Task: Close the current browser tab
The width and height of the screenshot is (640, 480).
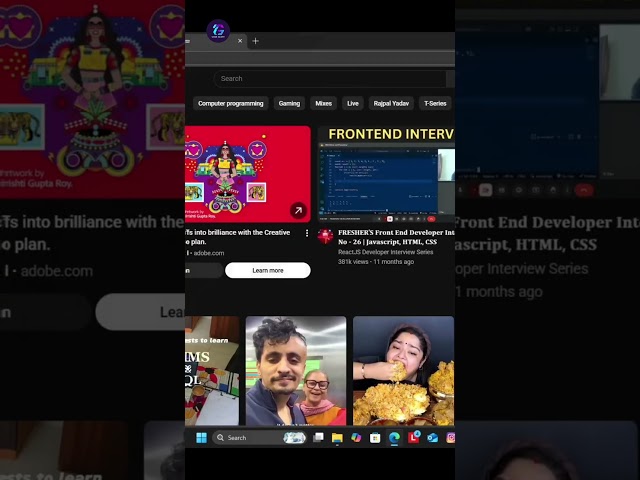Action: [240, 41]
